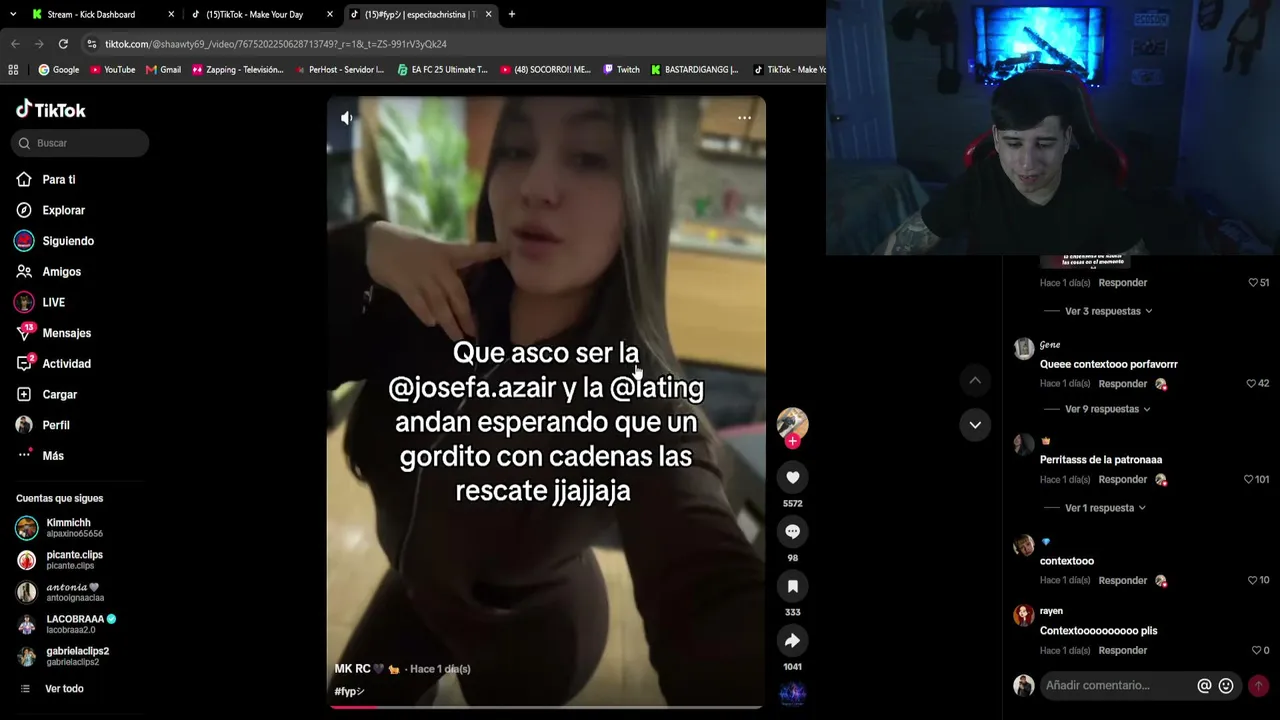Viewport: 1280px width, 720px height.
Task: Open the spinning music disc icon
Action: pyautogui.click(x=792, y=693)
